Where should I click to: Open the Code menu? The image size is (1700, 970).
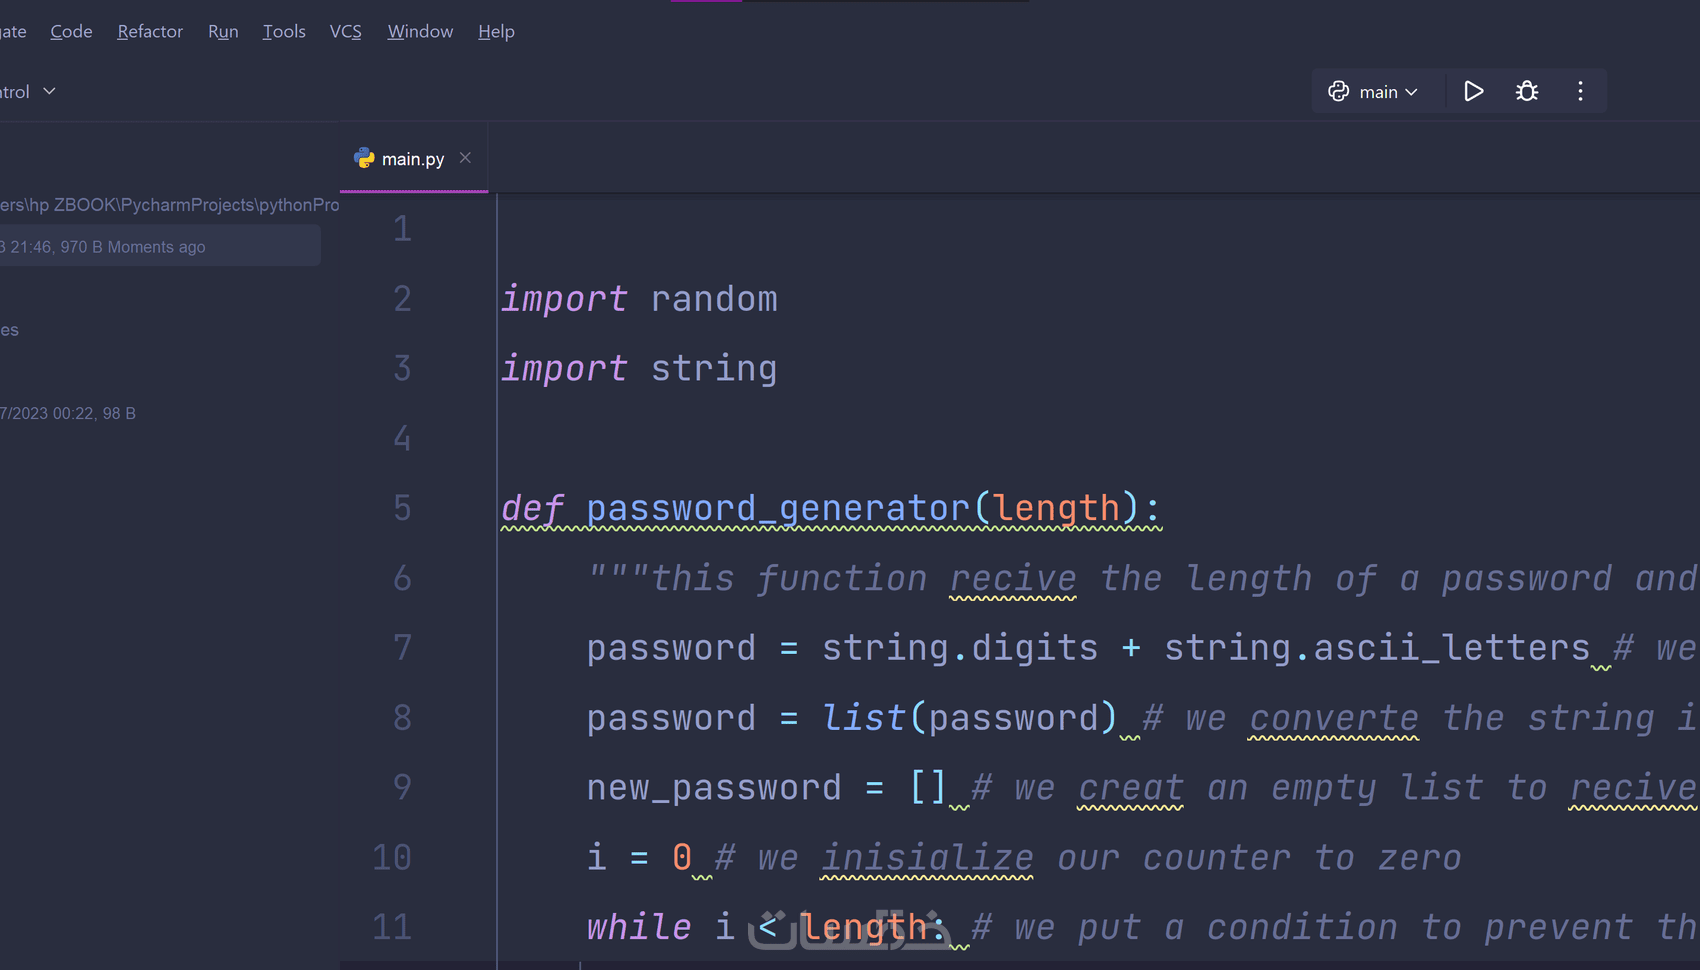[71, 32]
